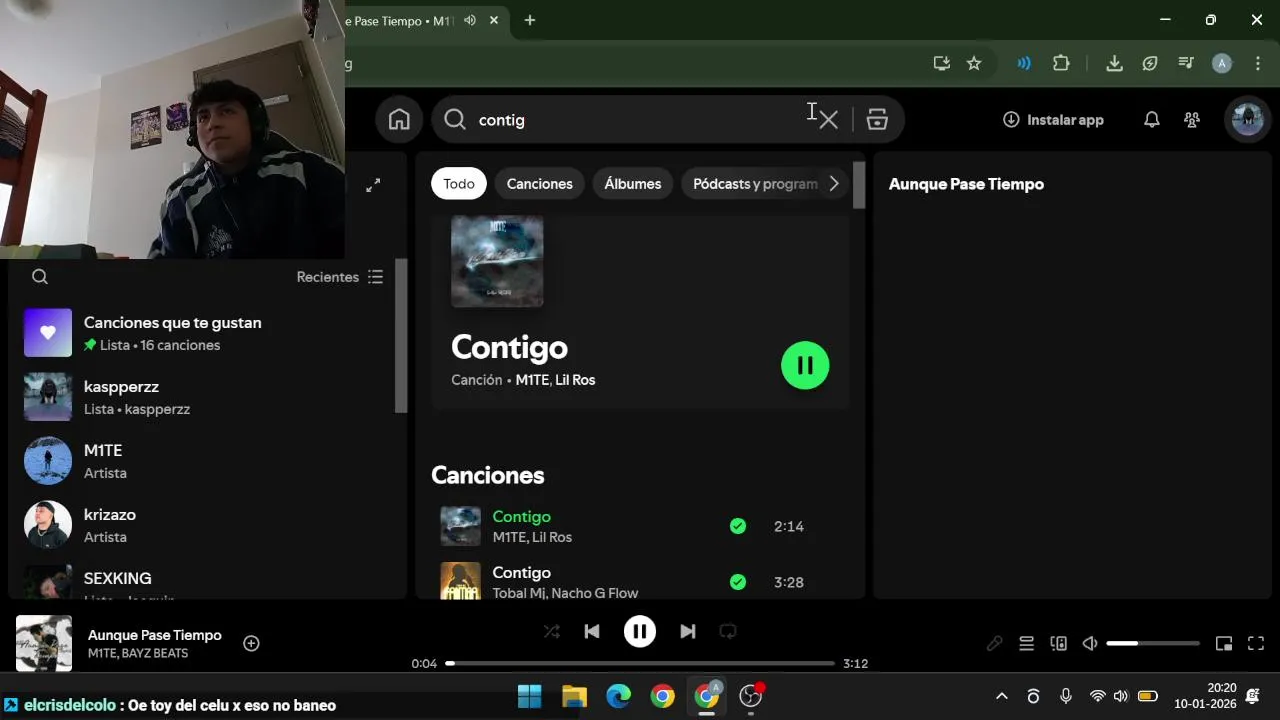Search within your library icon
The height and width of the screenshot is (720, 1280).
click(x=40, y=277)
